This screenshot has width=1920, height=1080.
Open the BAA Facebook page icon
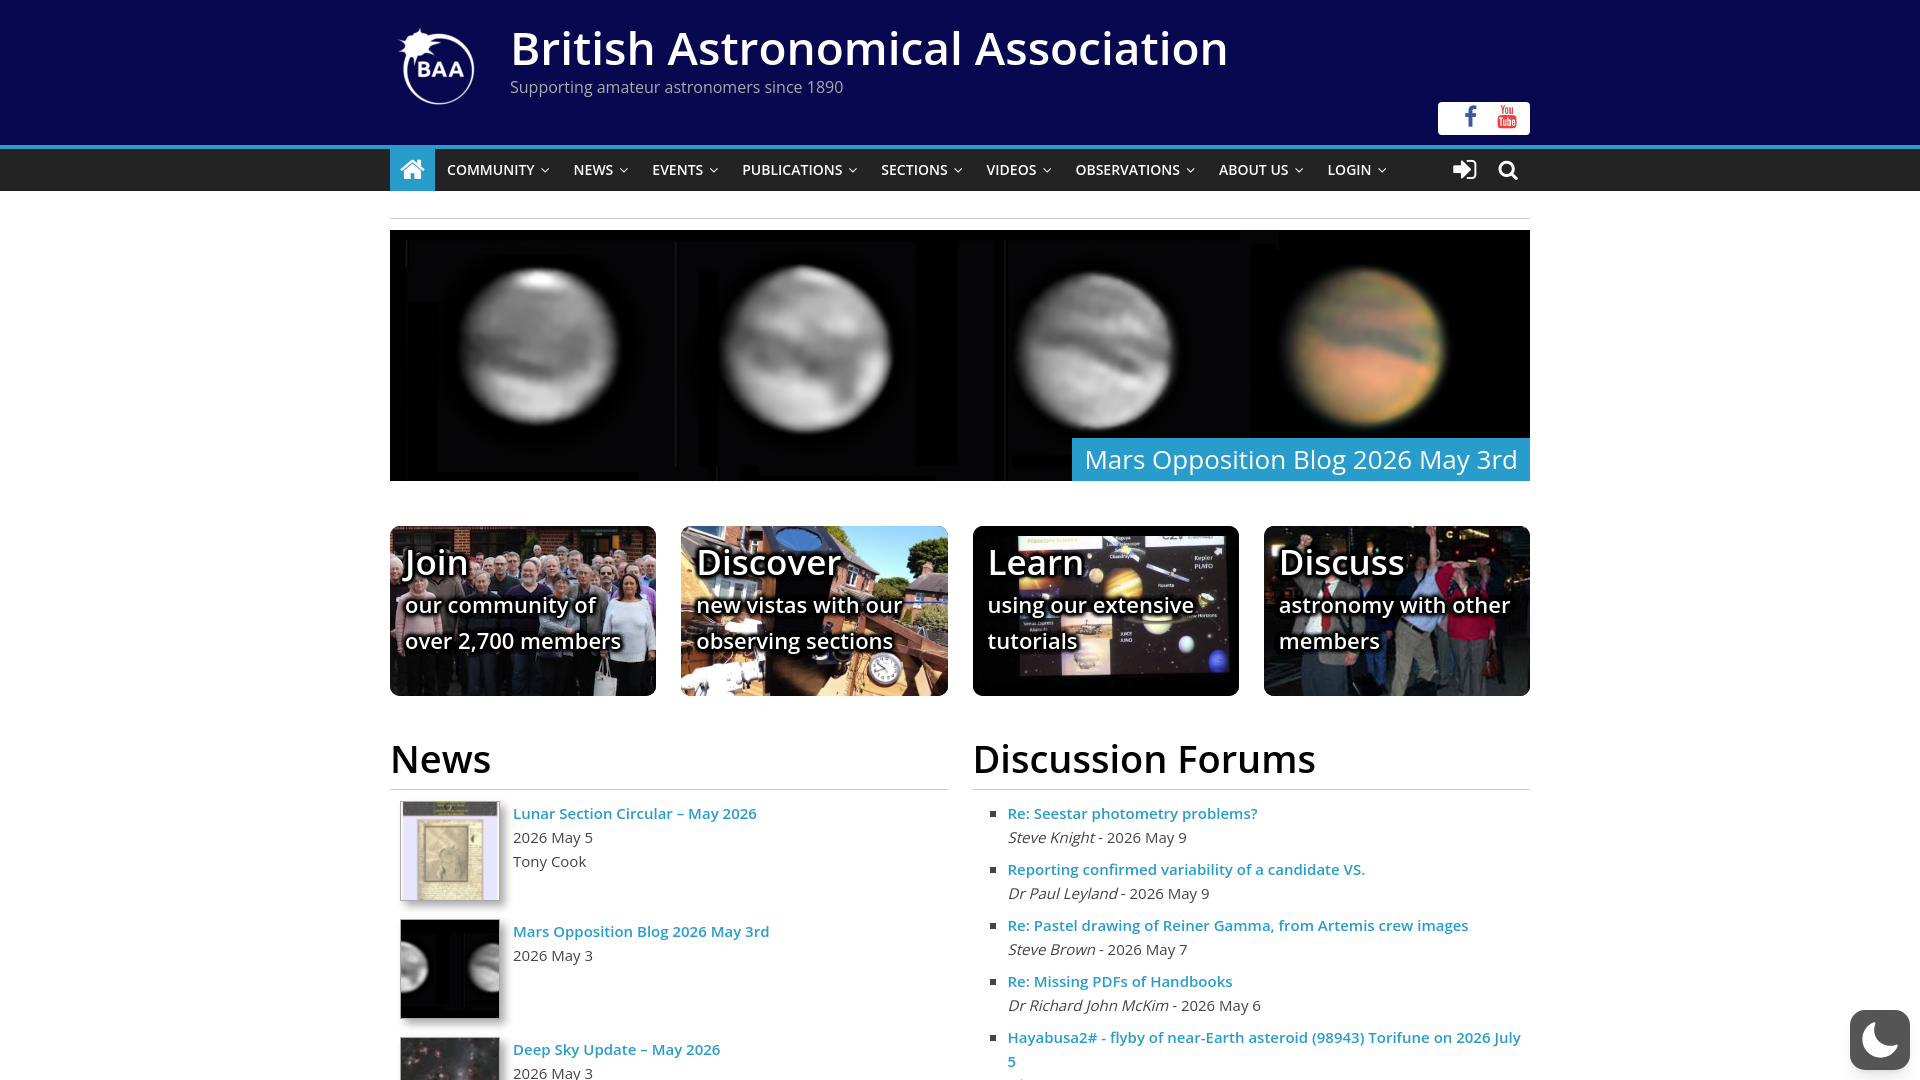point(1470,118)
